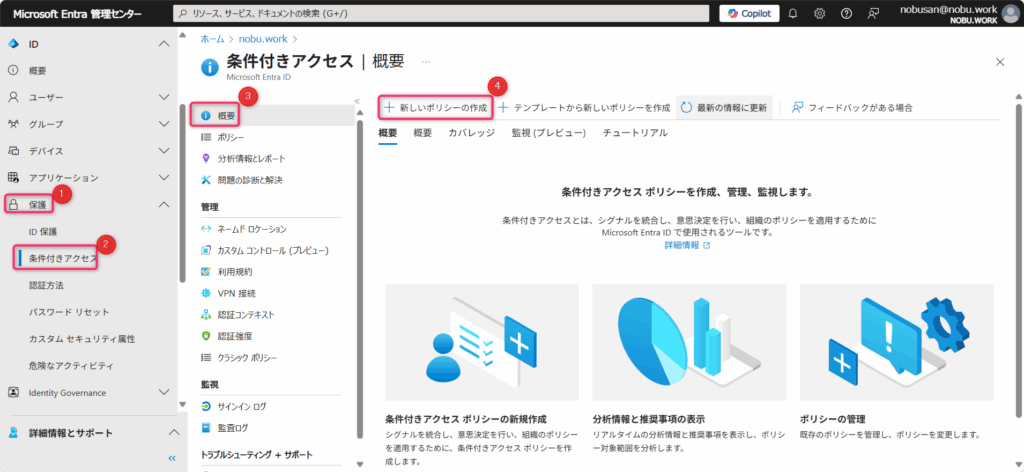Screen dimensions: 1024x472
Task: Open the more options ellipsis by title
Action: pyautogui.click(x=426, y=62)
